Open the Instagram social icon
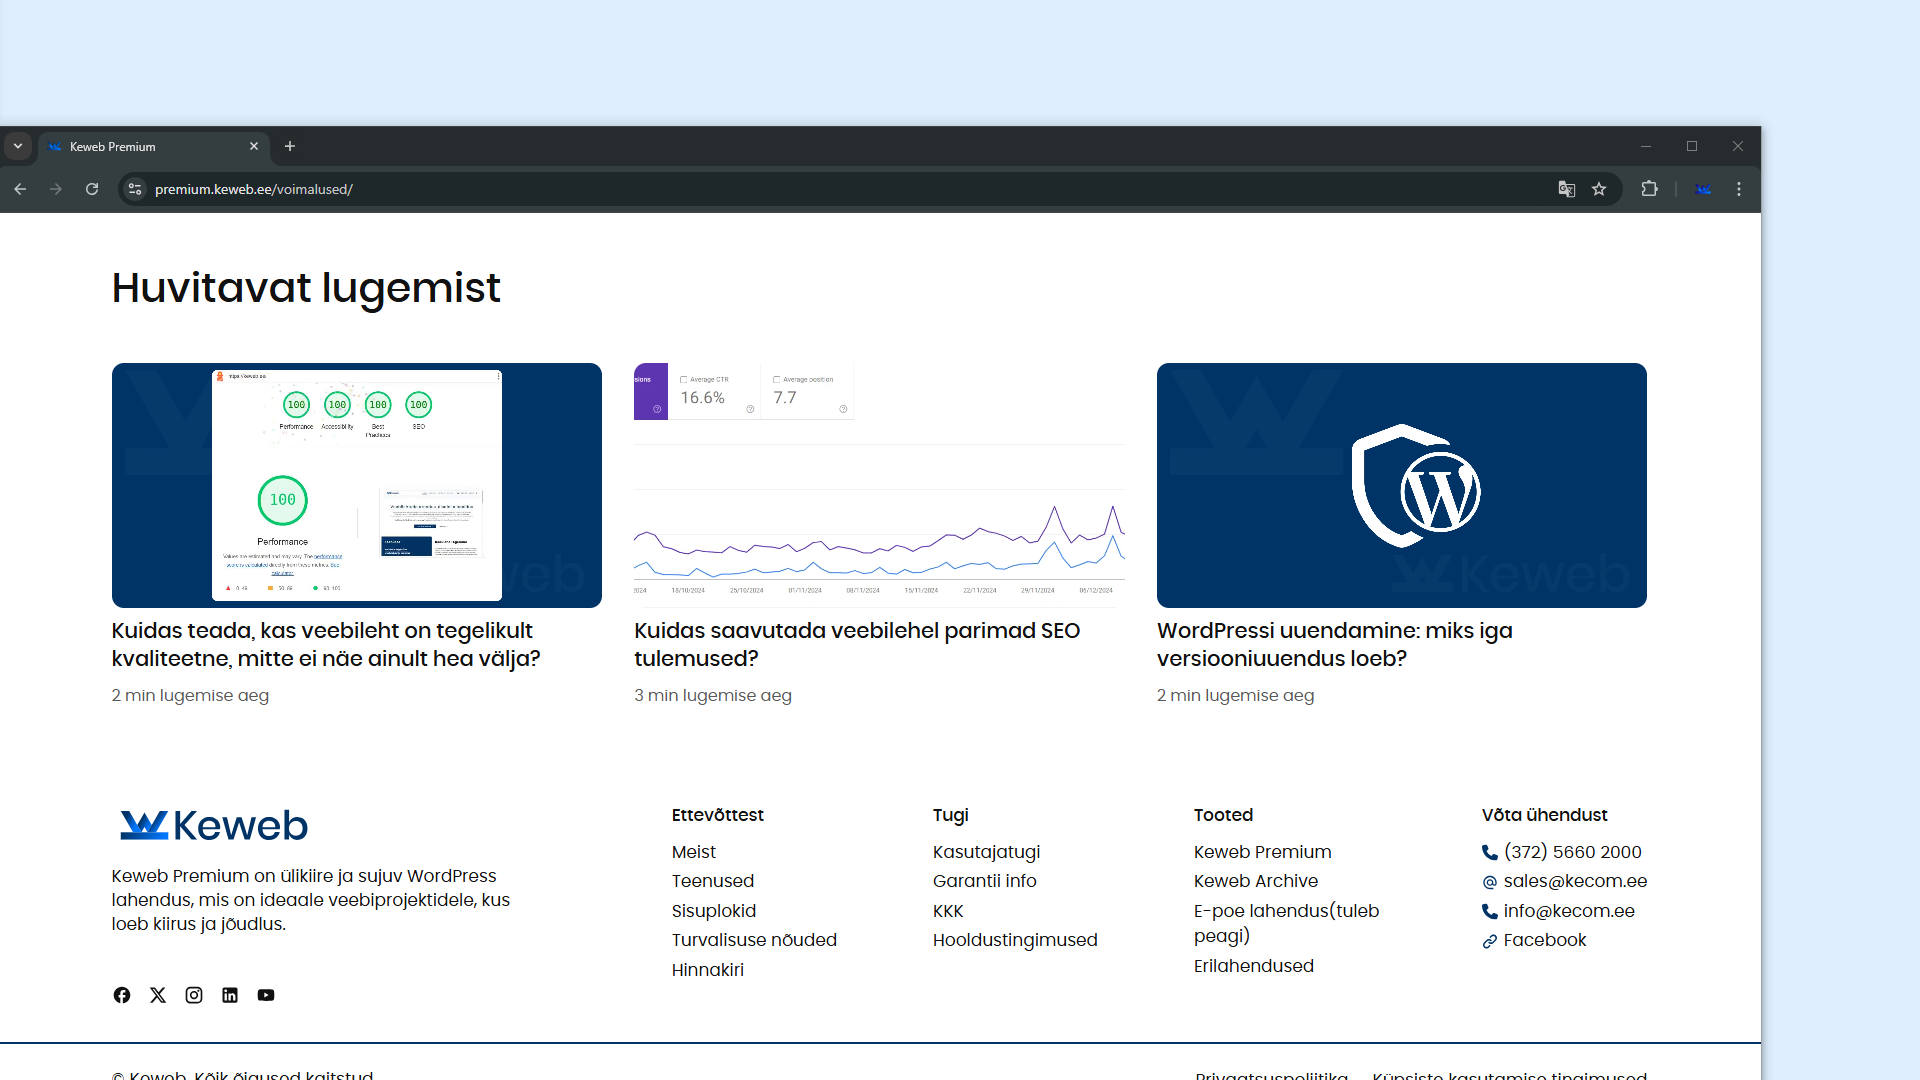The image size is (1920, 1080). click(194, 995)
